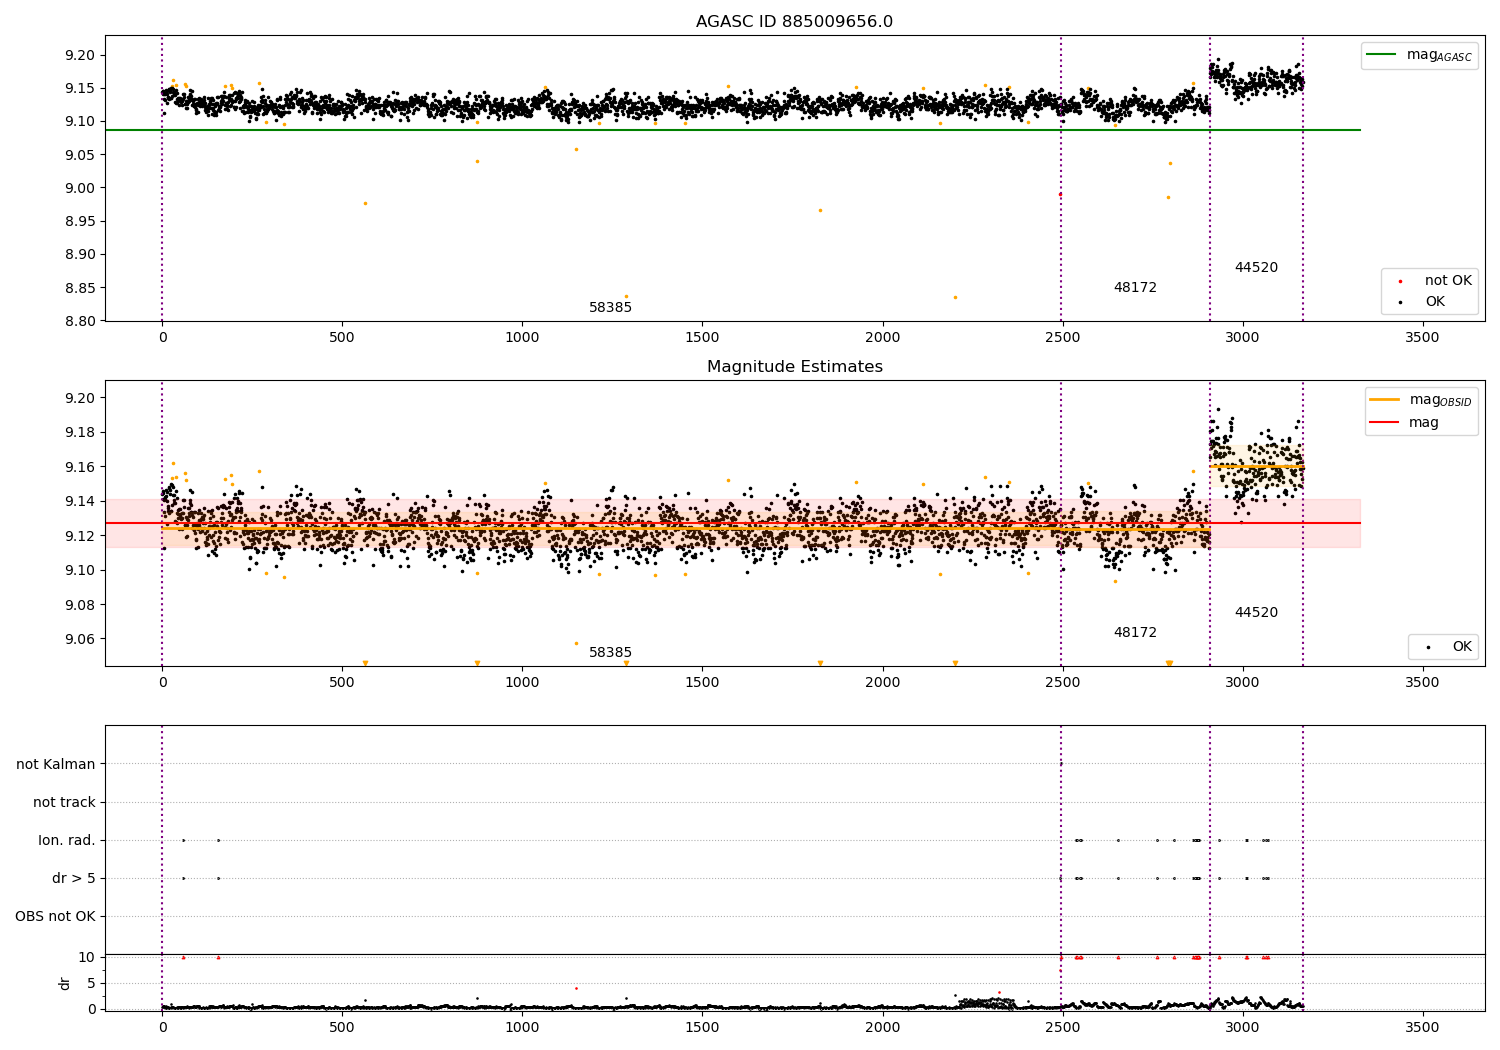
Task: Click the '2000' x-tick under the middle plot
Action: point(882,683)
